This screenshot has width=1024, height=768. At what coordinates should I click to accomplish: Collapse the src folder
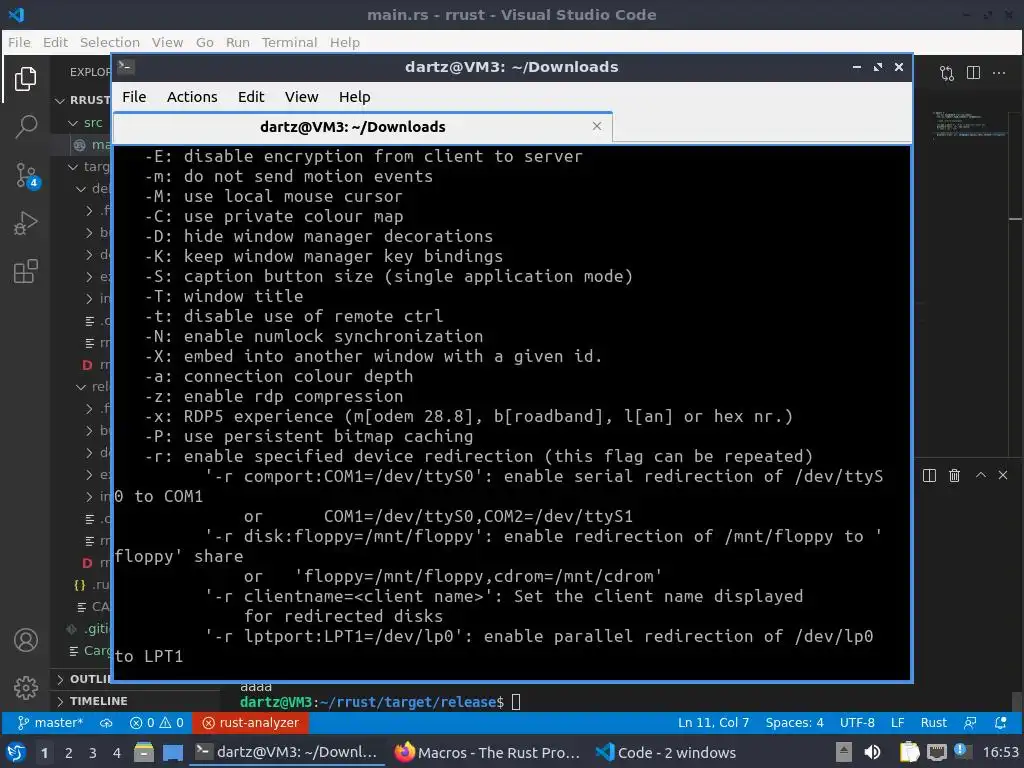(x=73, y=123)
